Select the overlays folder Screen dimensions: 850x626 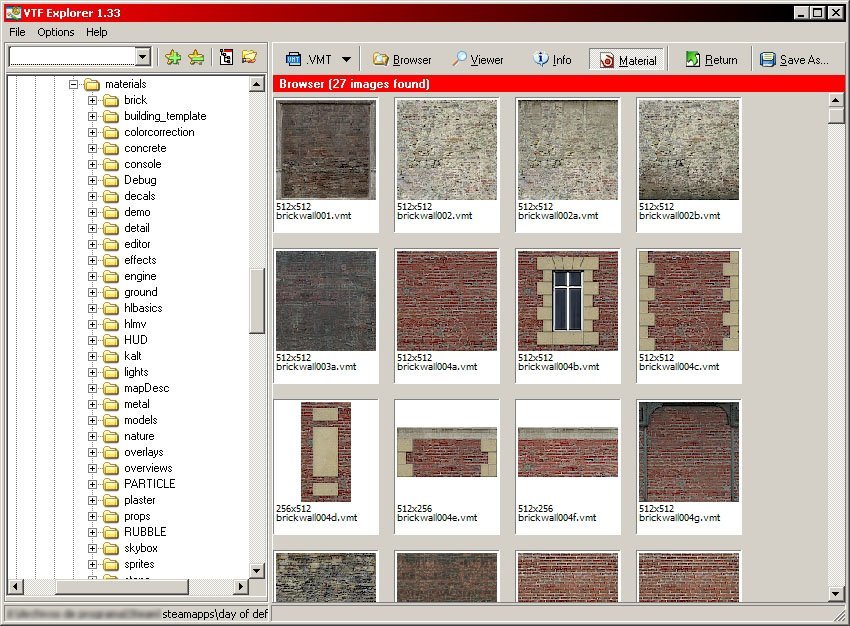(x=144, y=452)
